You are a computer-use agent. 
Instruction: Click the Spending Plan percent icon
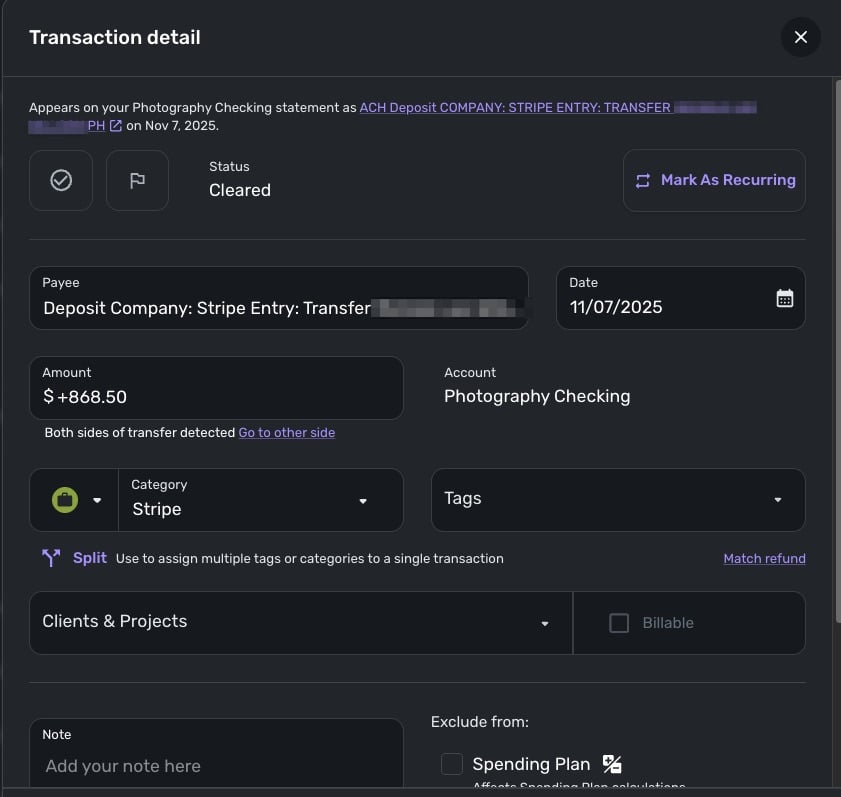612,765
